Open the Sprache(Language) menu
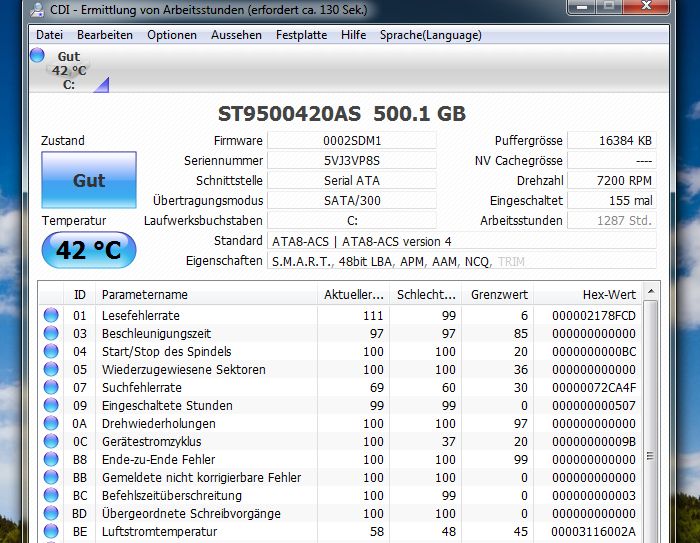Screen dimensions: 700x543 431,35
